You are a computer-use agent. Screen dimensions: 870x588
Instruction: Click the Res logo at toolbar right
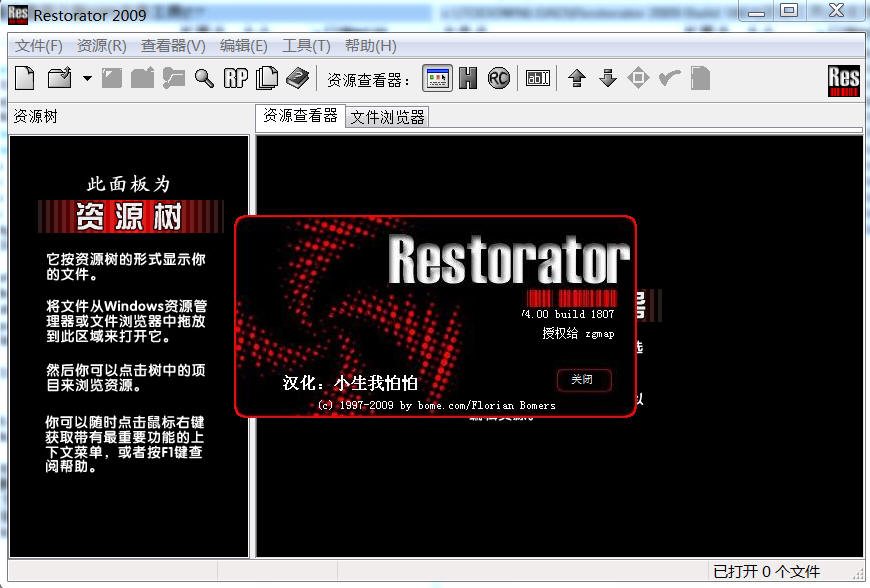point(843,80)
